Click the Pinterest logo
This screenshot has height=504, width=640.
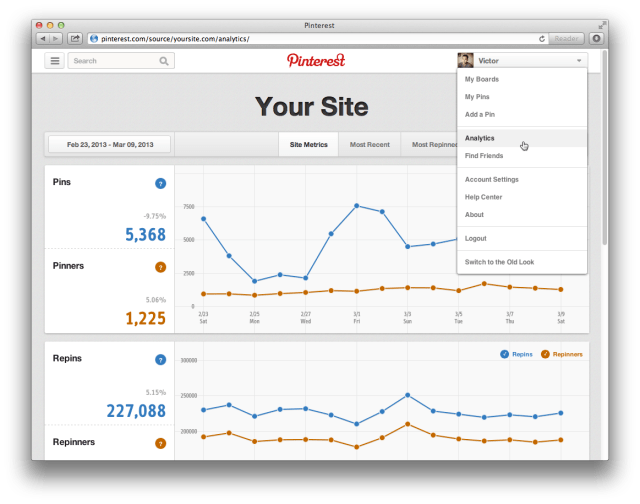coord(316,60)
